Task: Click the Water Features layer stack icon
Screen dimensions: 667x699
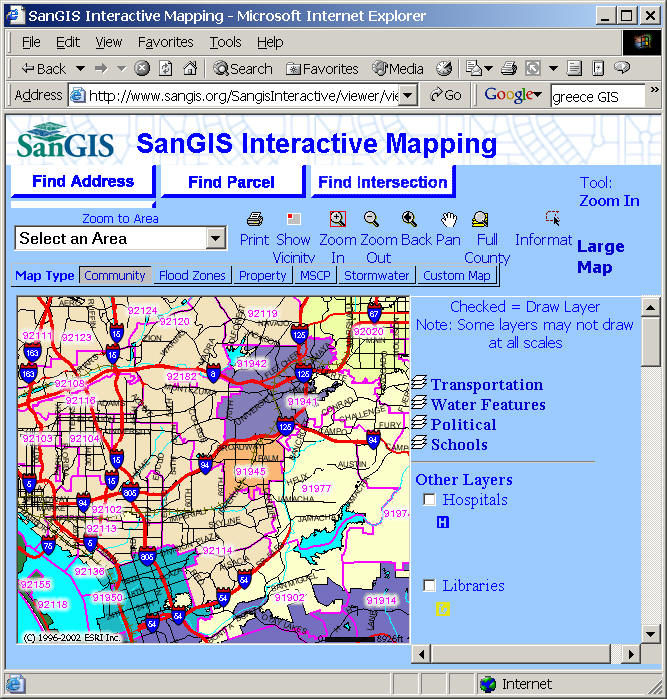Action: pyautogui.click(x=419, y=403)
